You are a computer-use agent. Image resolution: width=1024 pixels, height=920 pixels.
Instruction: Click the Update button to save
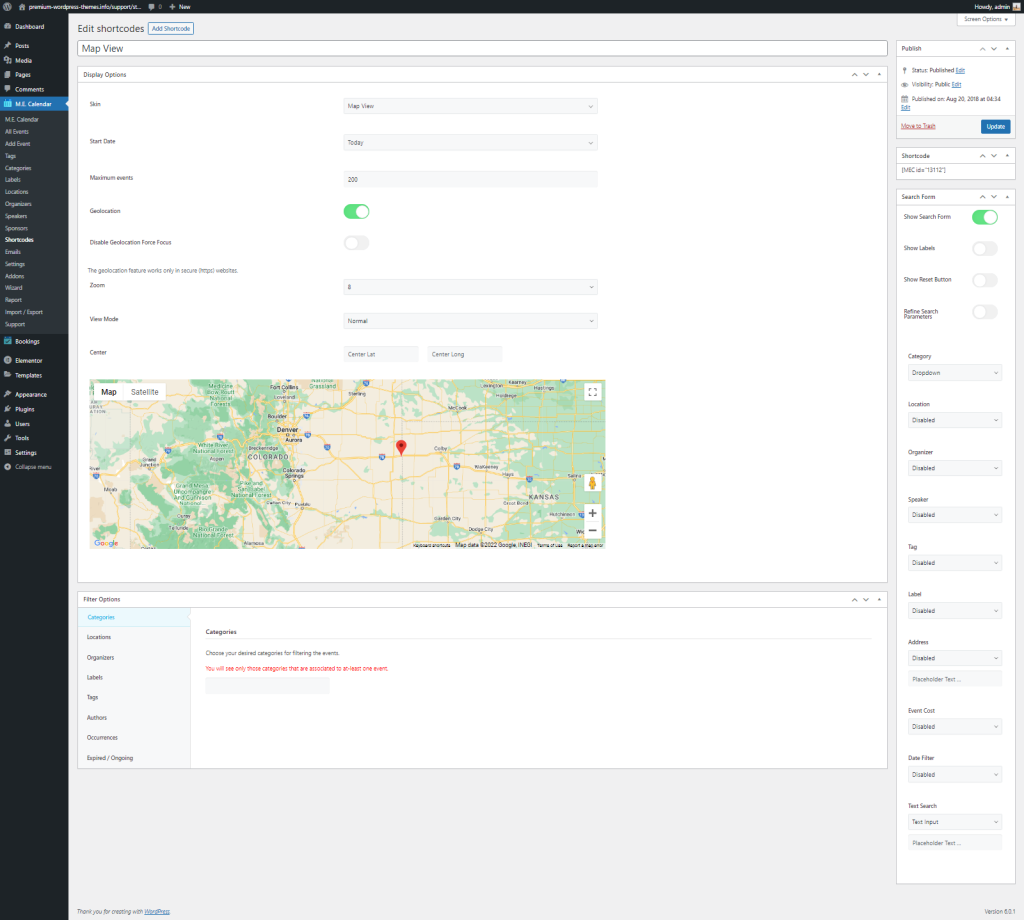point(995,126)
